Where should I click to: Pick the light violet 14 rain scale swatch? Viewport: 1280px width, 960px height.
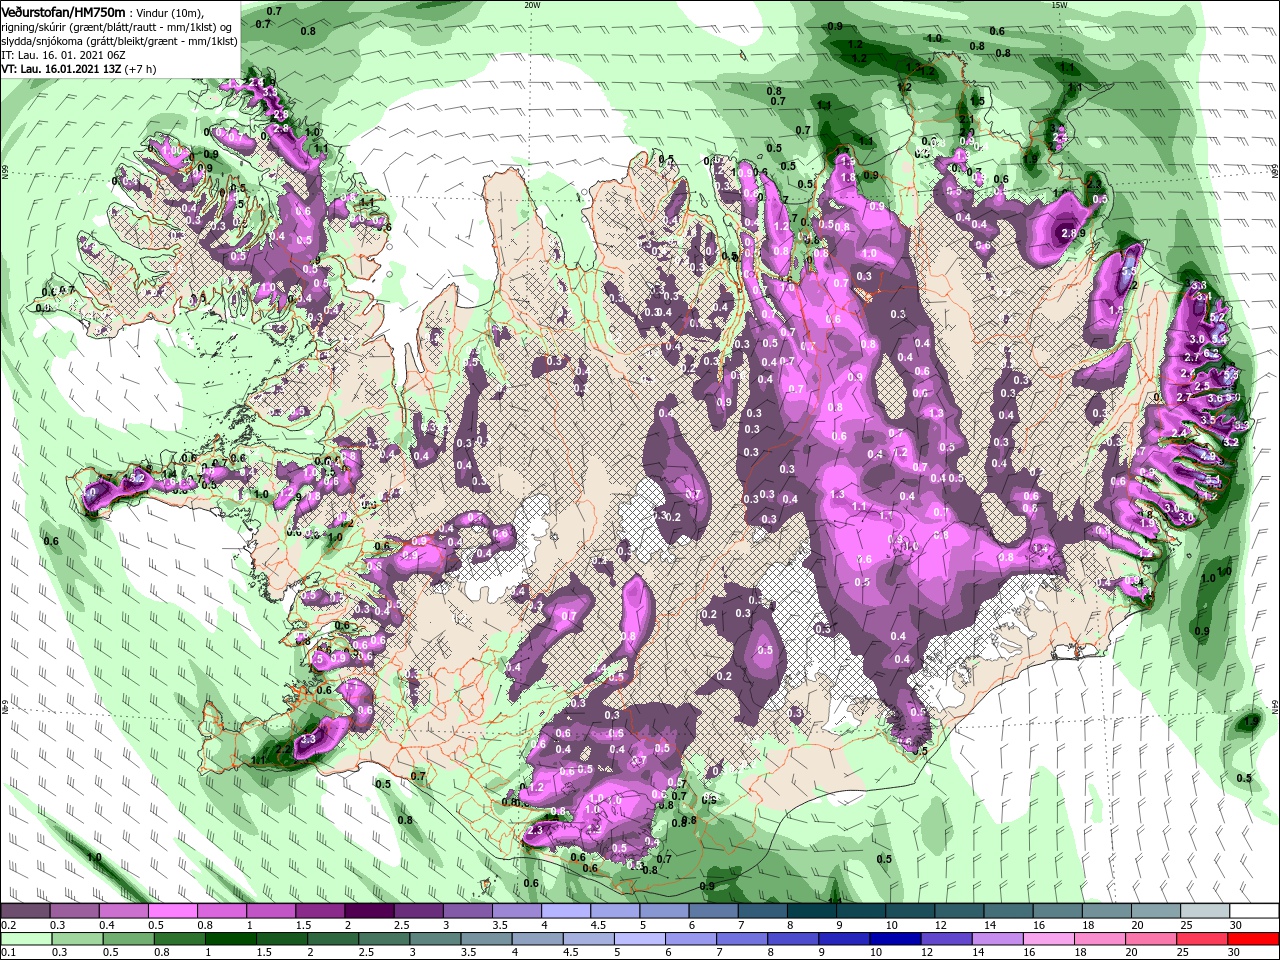point(998,939)
